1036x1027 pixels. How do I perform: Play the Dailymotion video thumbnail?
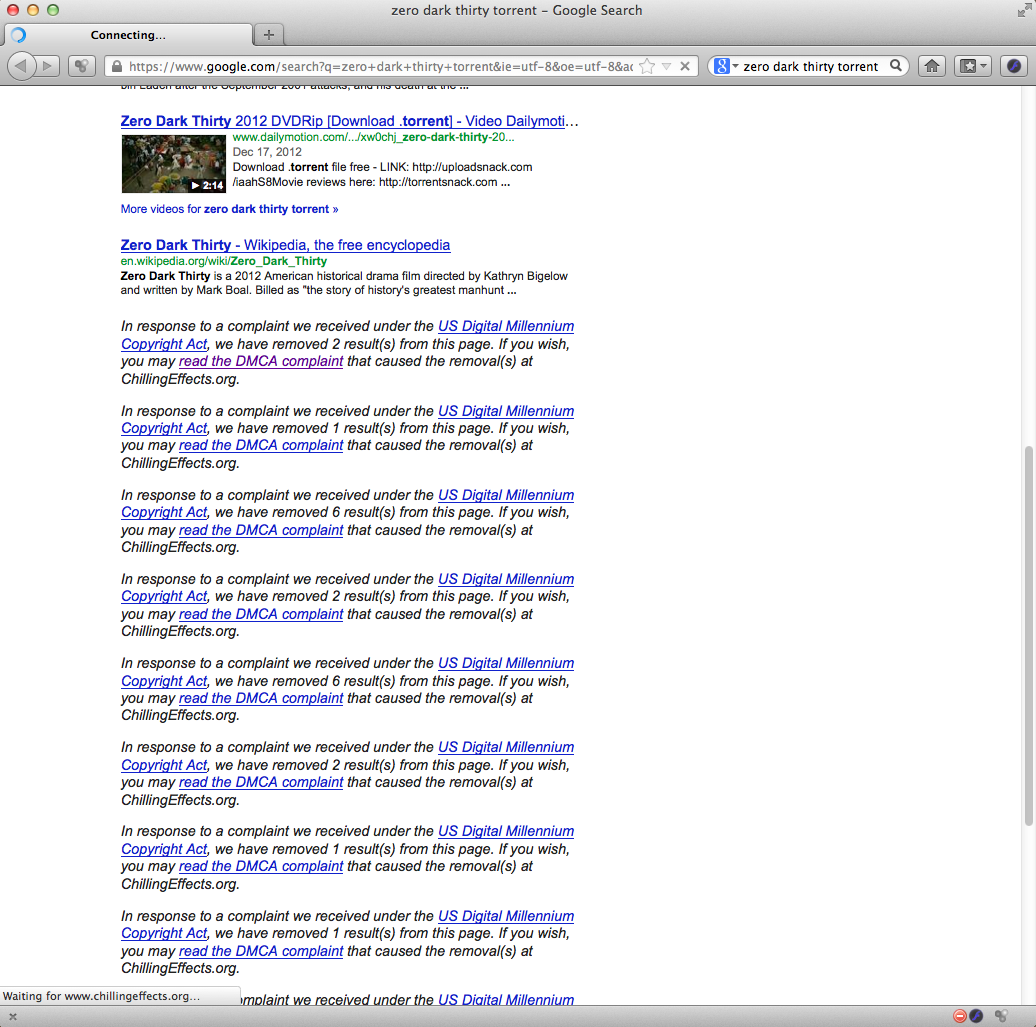coord(173,163)
